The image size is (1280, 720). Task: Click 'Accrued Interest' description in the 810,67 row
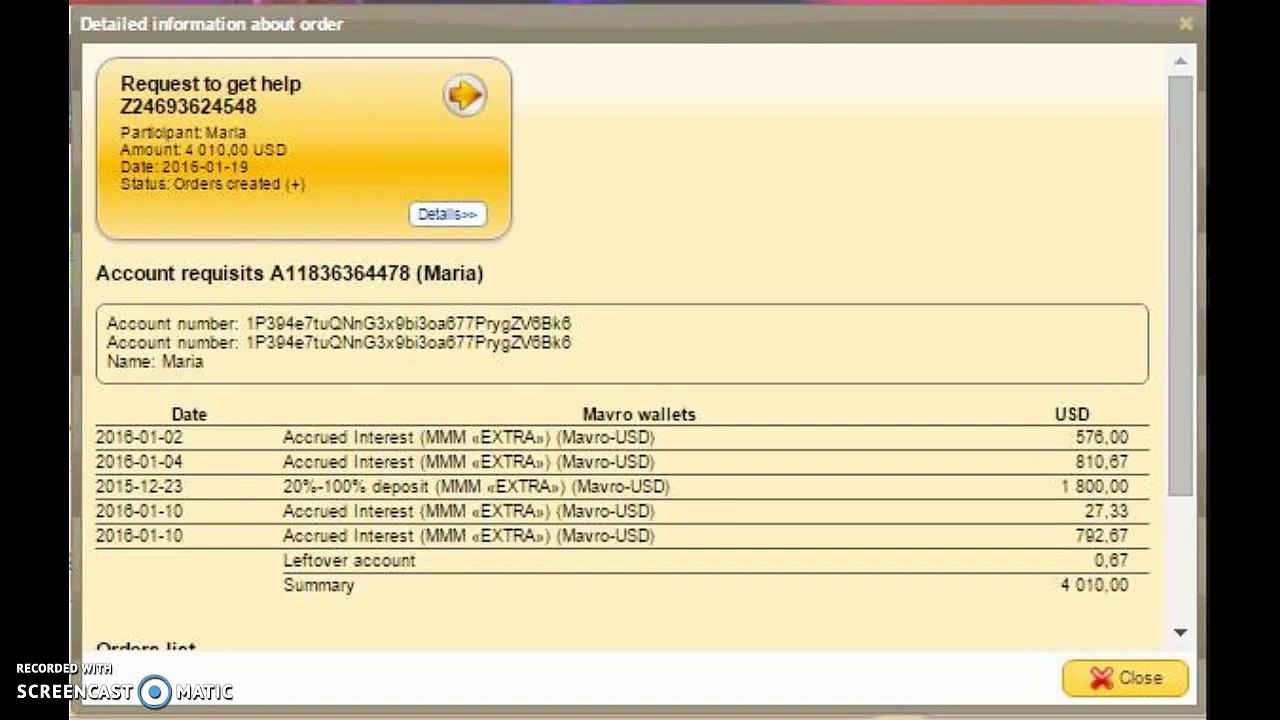point(469,462)
